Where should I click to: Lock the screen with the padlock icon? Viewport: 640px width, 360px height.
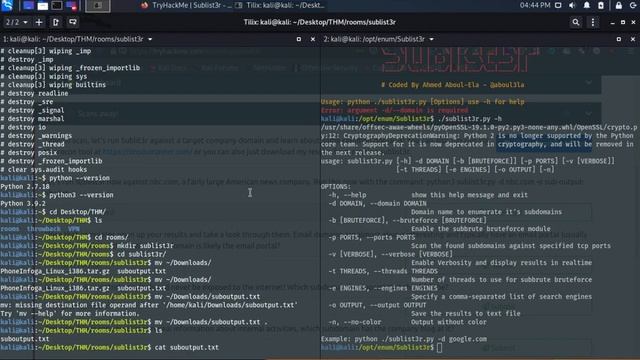(619, 5)
